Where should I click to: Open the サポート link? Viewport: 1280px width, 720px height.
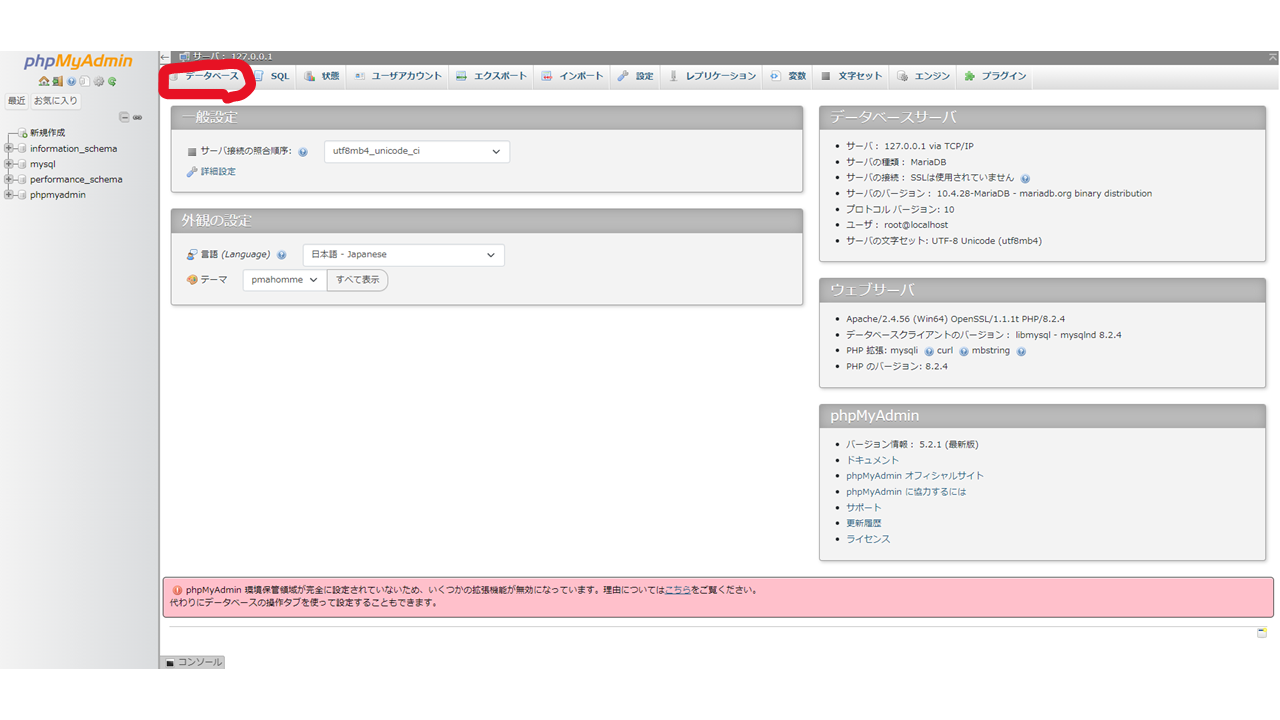coord(864,508)
